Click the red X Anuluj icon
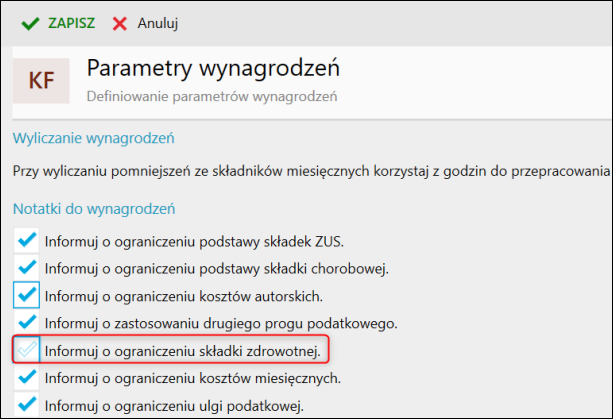The height and width of the screenshot is (419, 613). (x=120, y=23)
